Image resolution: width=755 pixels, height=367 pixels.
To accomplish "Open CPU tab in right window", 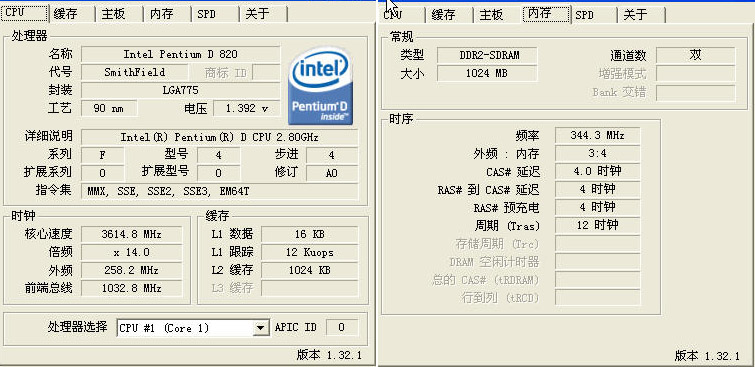I will coord(401,15).
